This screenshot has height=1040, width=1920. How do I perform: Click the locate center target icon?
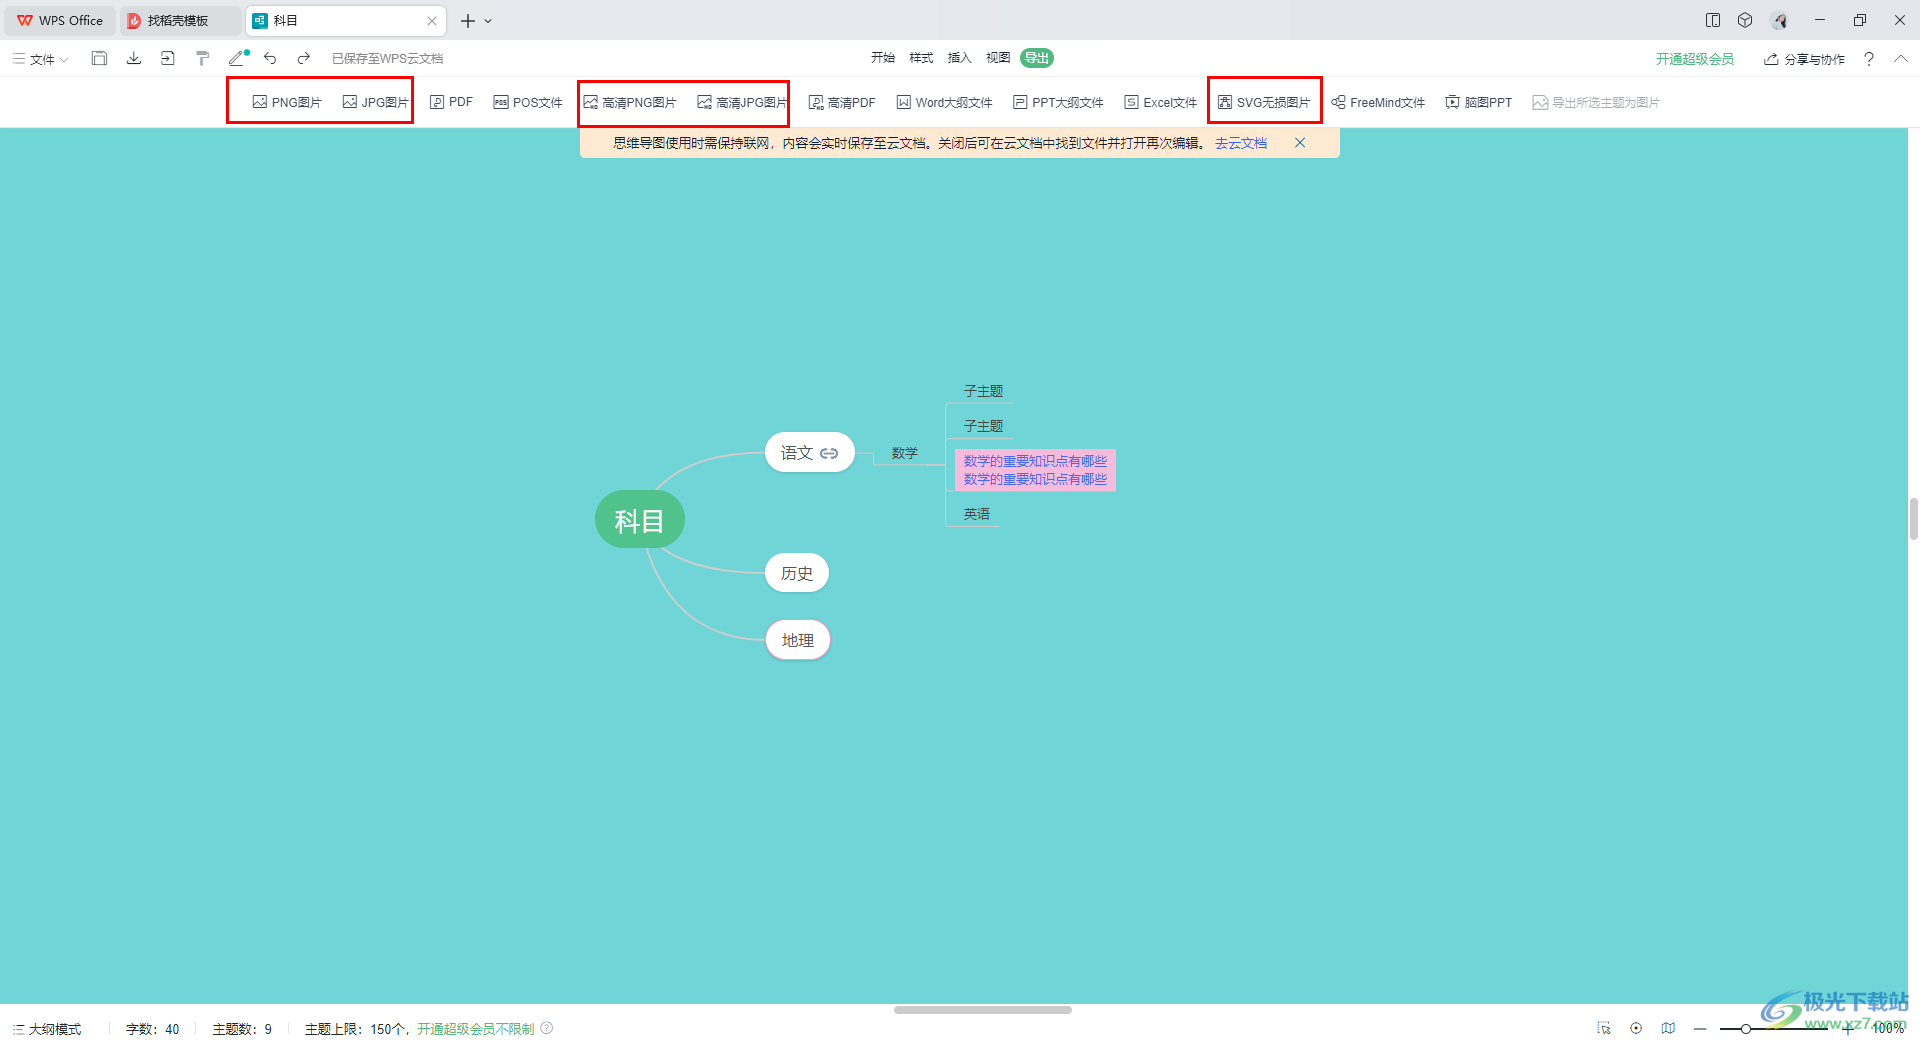1636,1028
